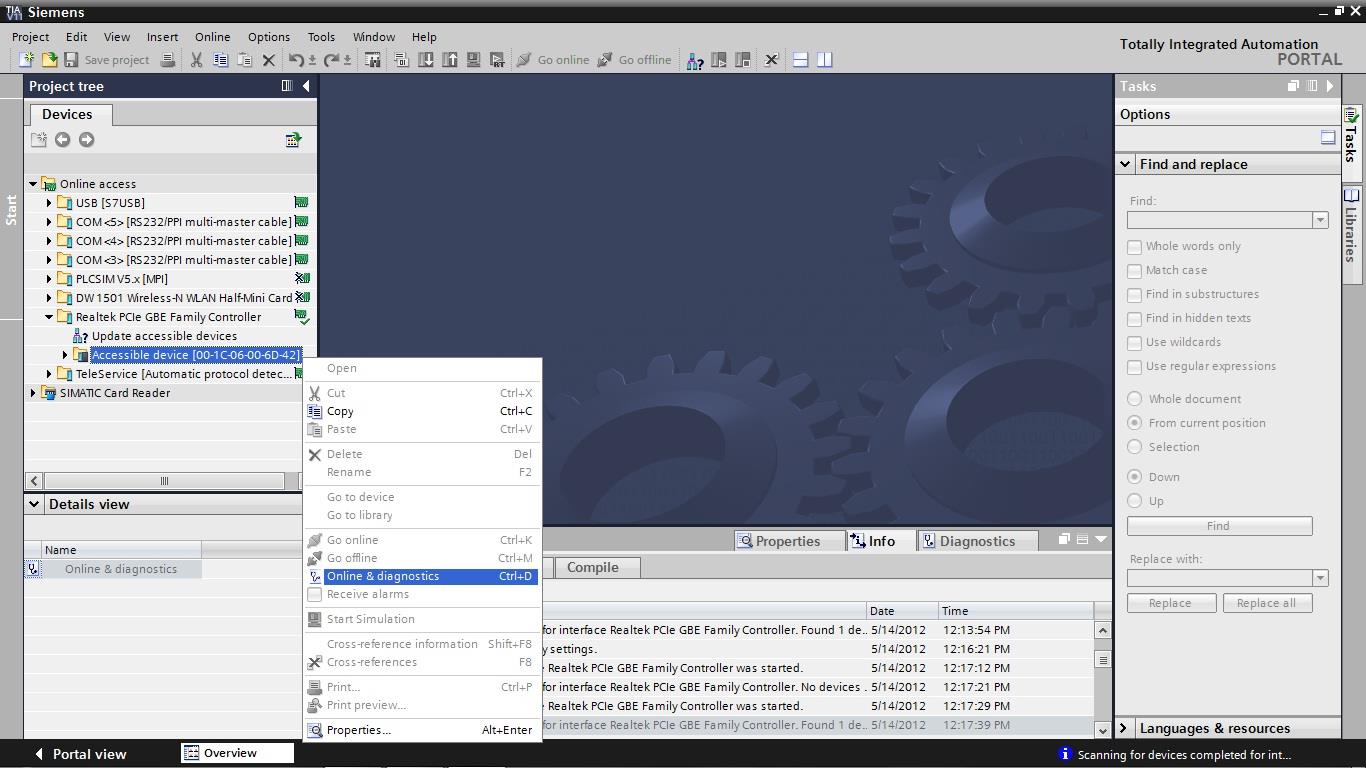This screenshot has height=768, width=1366.
Task: Collapse the Project tree panel arrow
Action: (306, 86)
